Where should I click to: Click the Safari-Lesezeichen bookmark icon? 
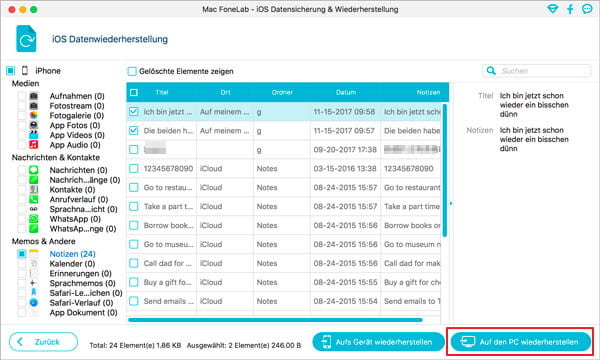click(34, 293)
